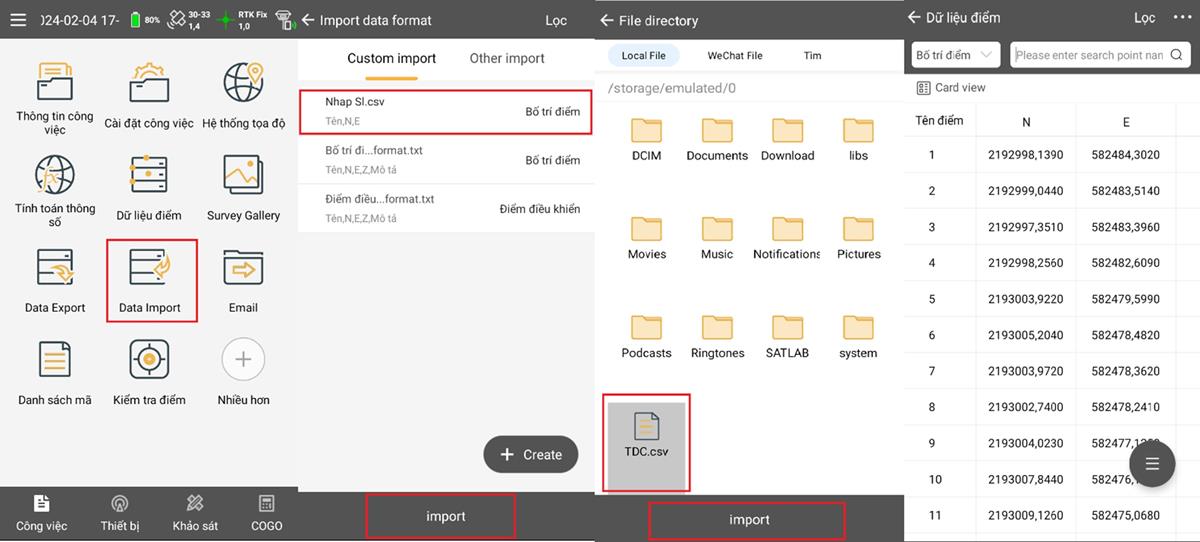
Task: Switch to the WeChat File tab
Action: tap(734, 56)
